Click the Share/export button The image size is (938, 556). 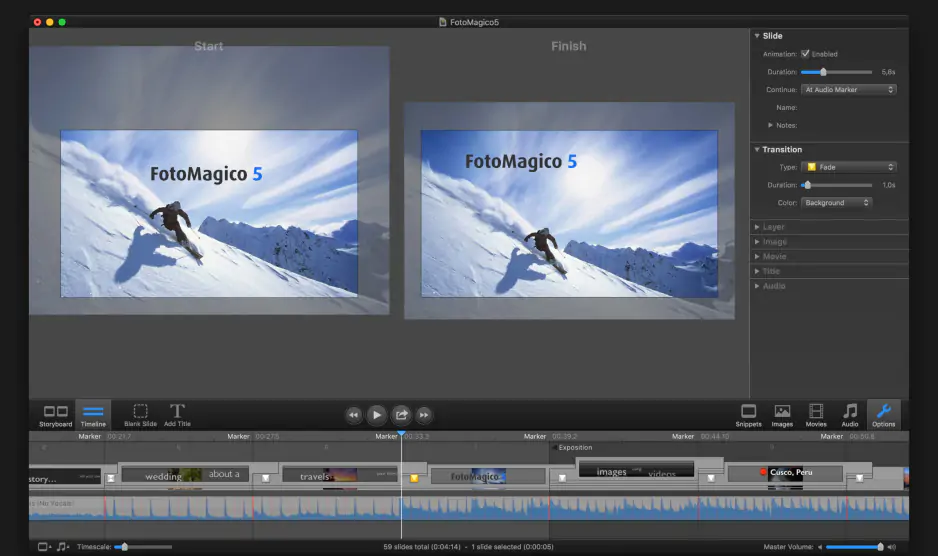coord(401,414)
